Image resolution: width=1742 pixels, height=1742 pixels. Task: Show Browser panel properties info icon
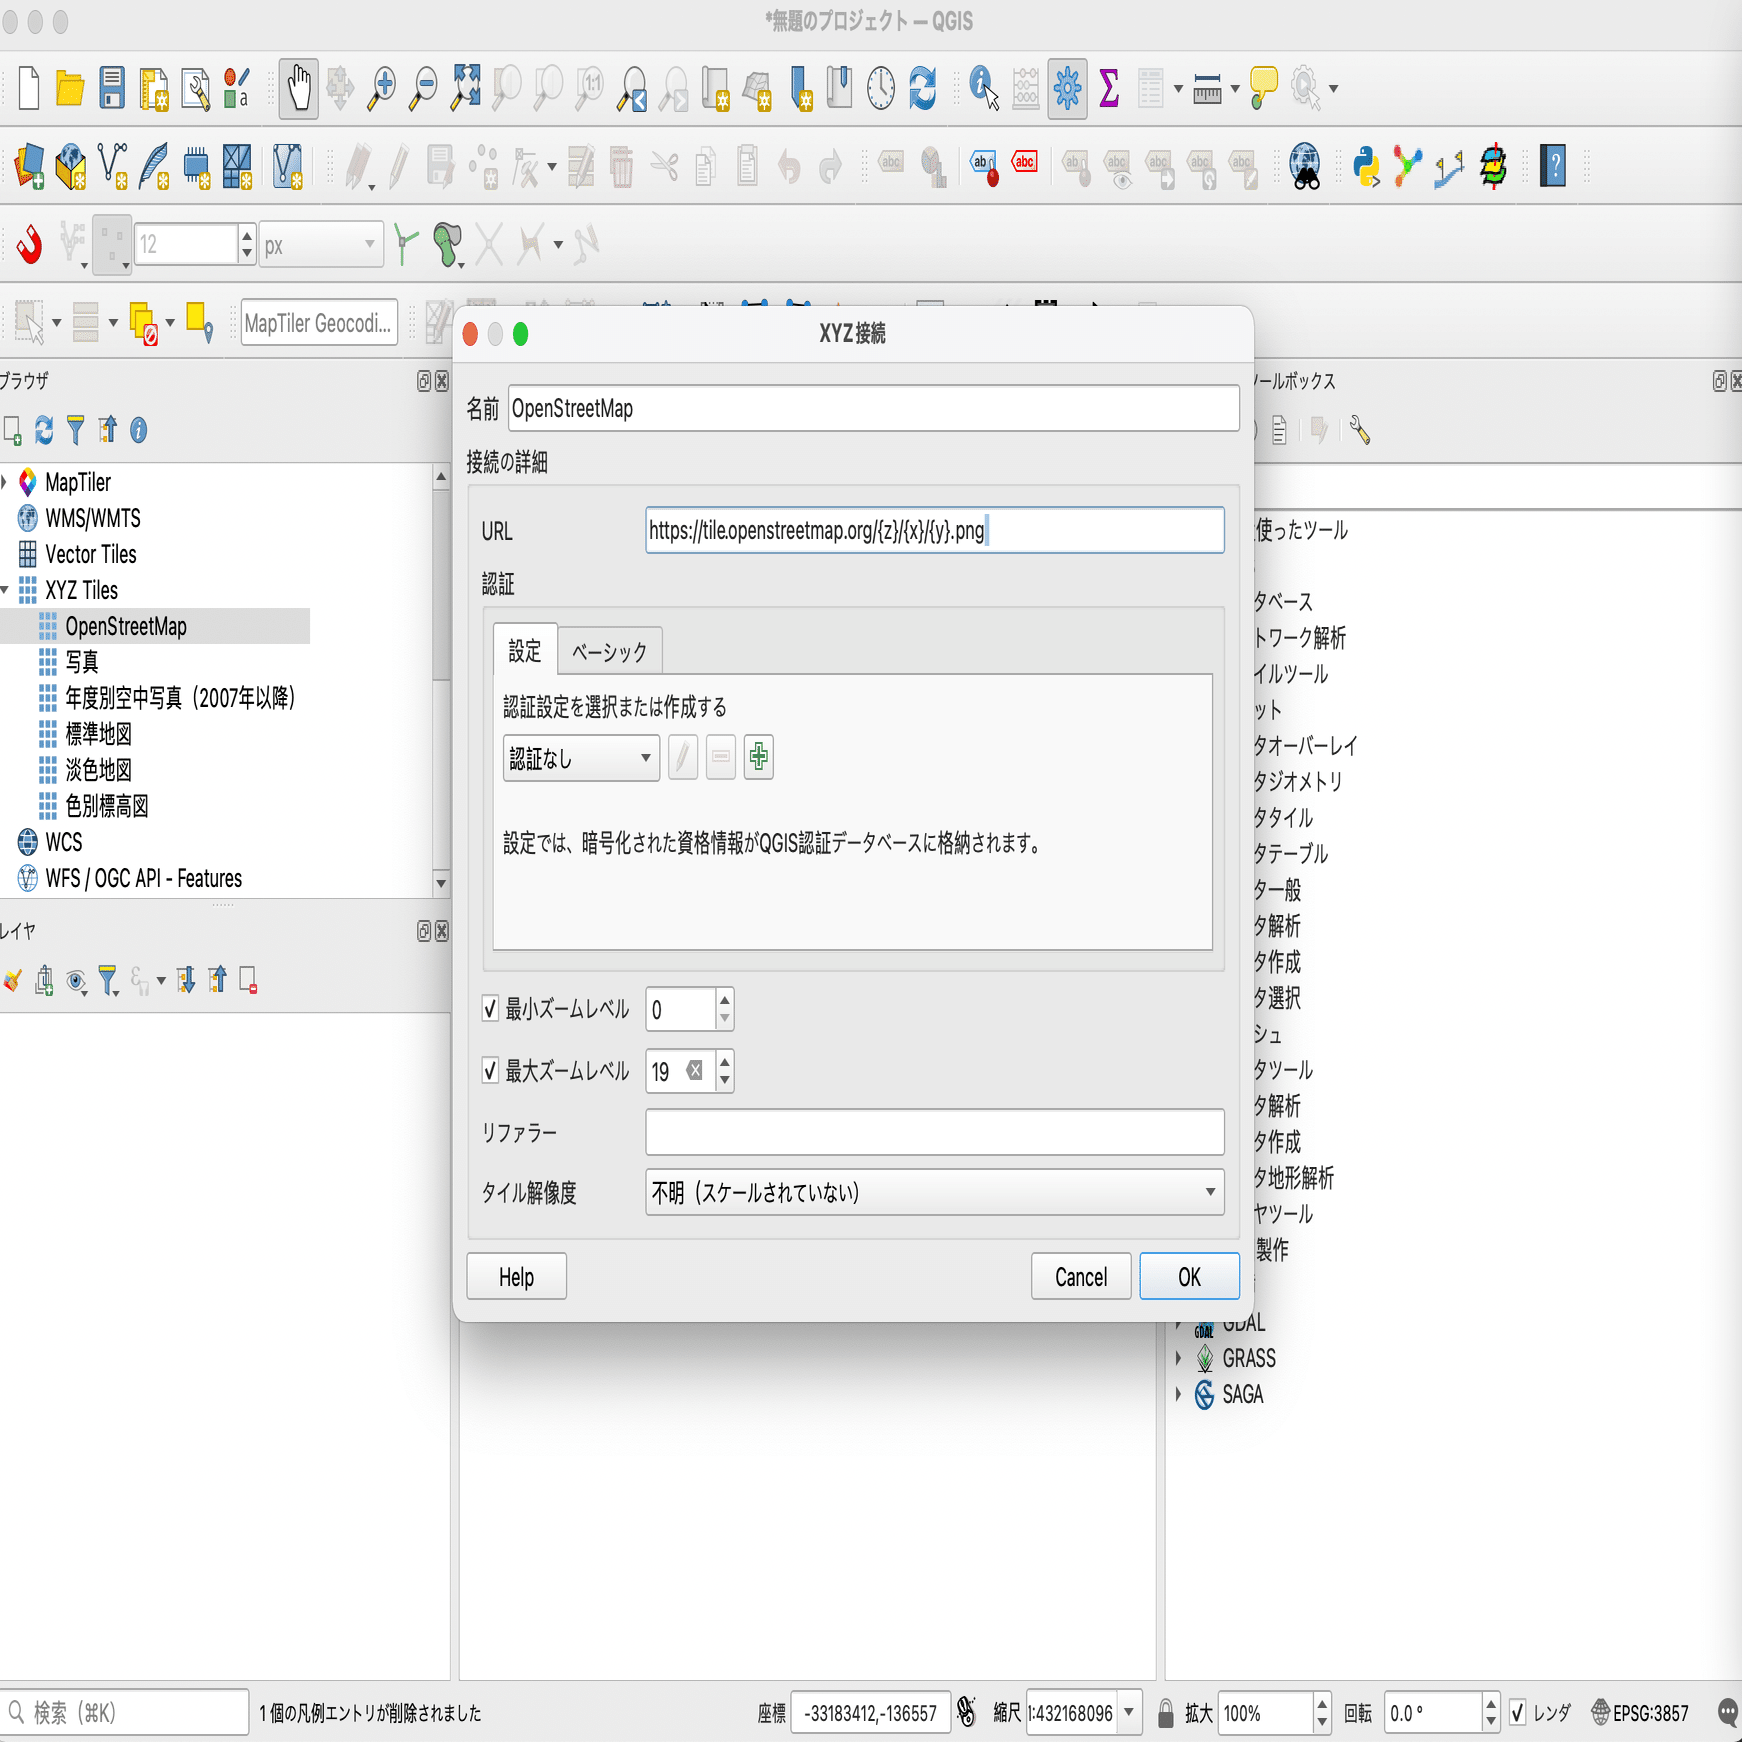139,430
